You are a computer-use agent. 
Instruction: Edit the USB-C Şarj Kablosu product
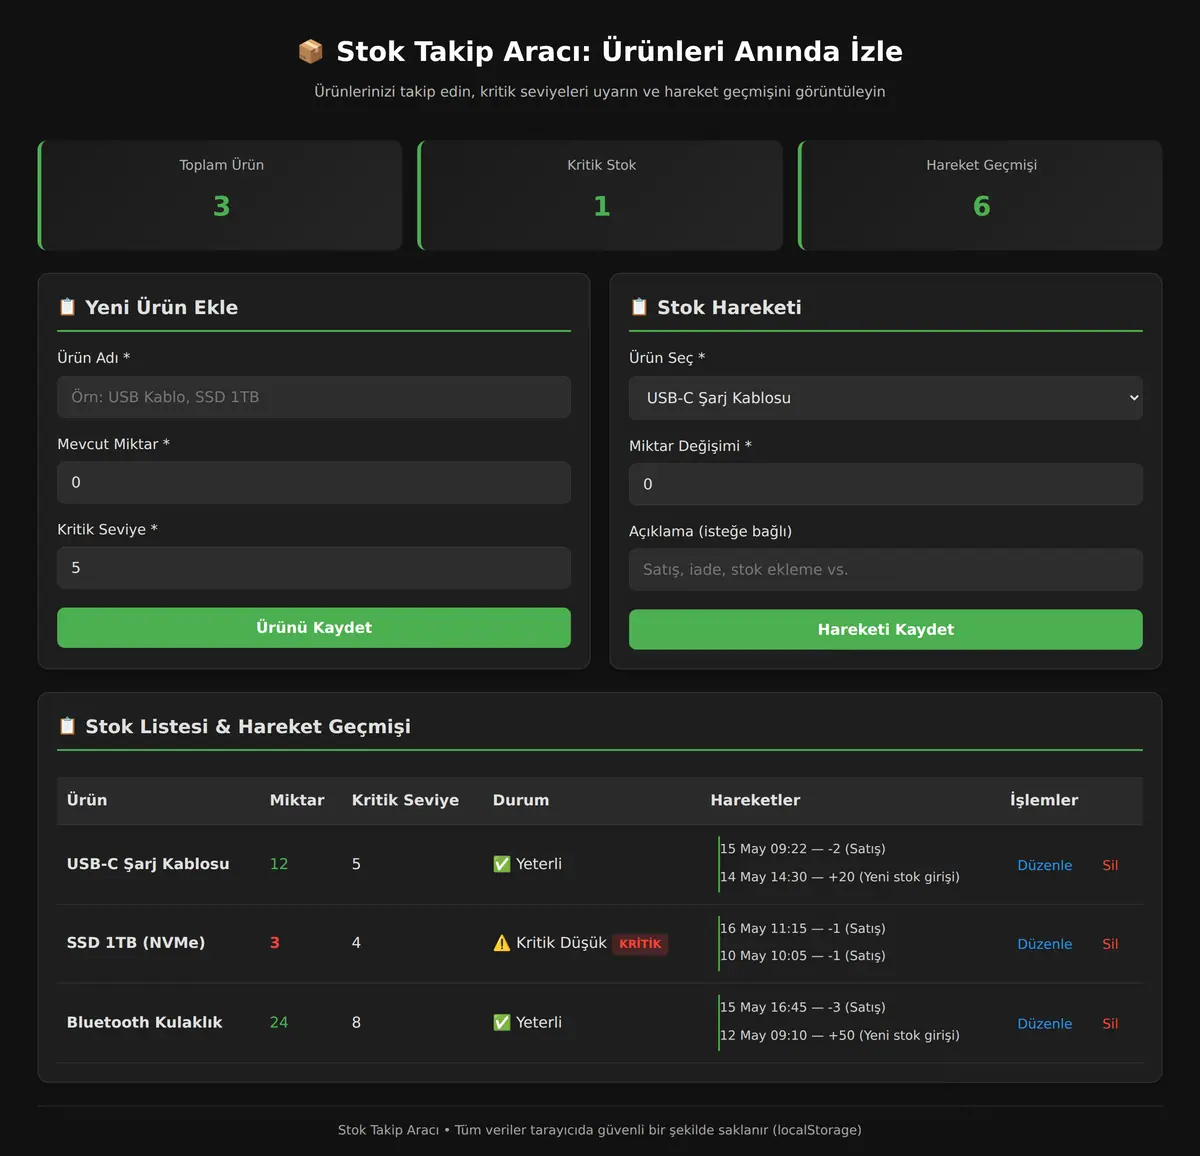point(1045,865)
